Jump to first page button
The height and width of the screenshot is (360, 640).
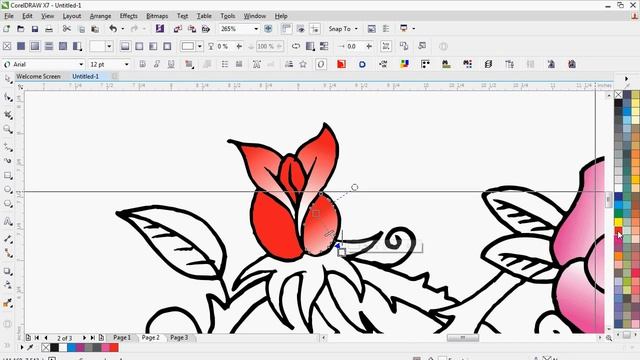tap(37, 338)
